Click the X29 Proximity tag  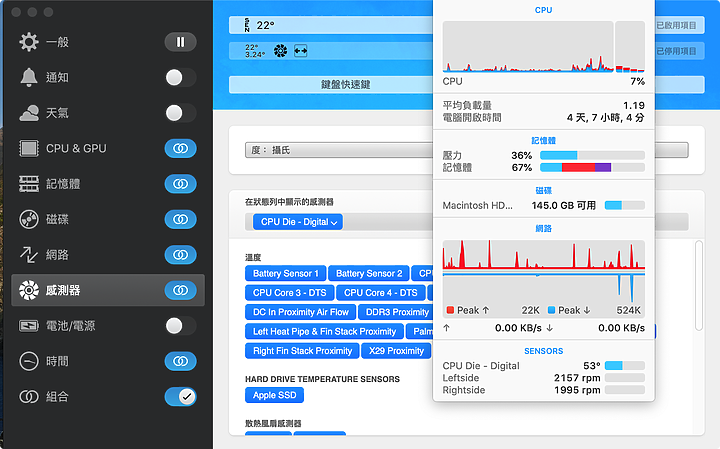[x=396, y=351]
